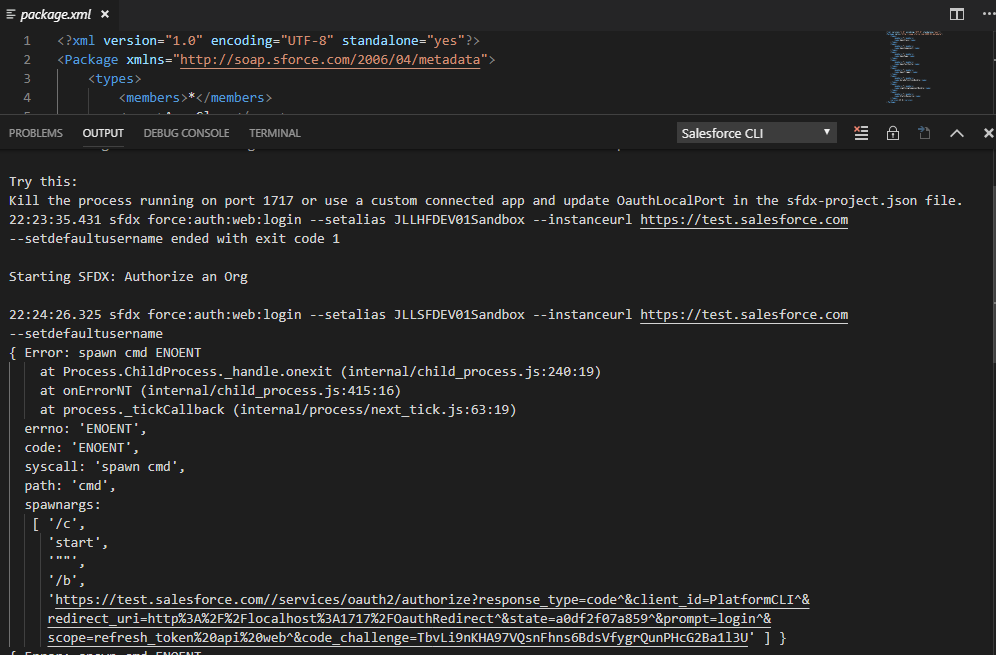Open the output log file icon
The image size is (996, 655).
(924, 133)
